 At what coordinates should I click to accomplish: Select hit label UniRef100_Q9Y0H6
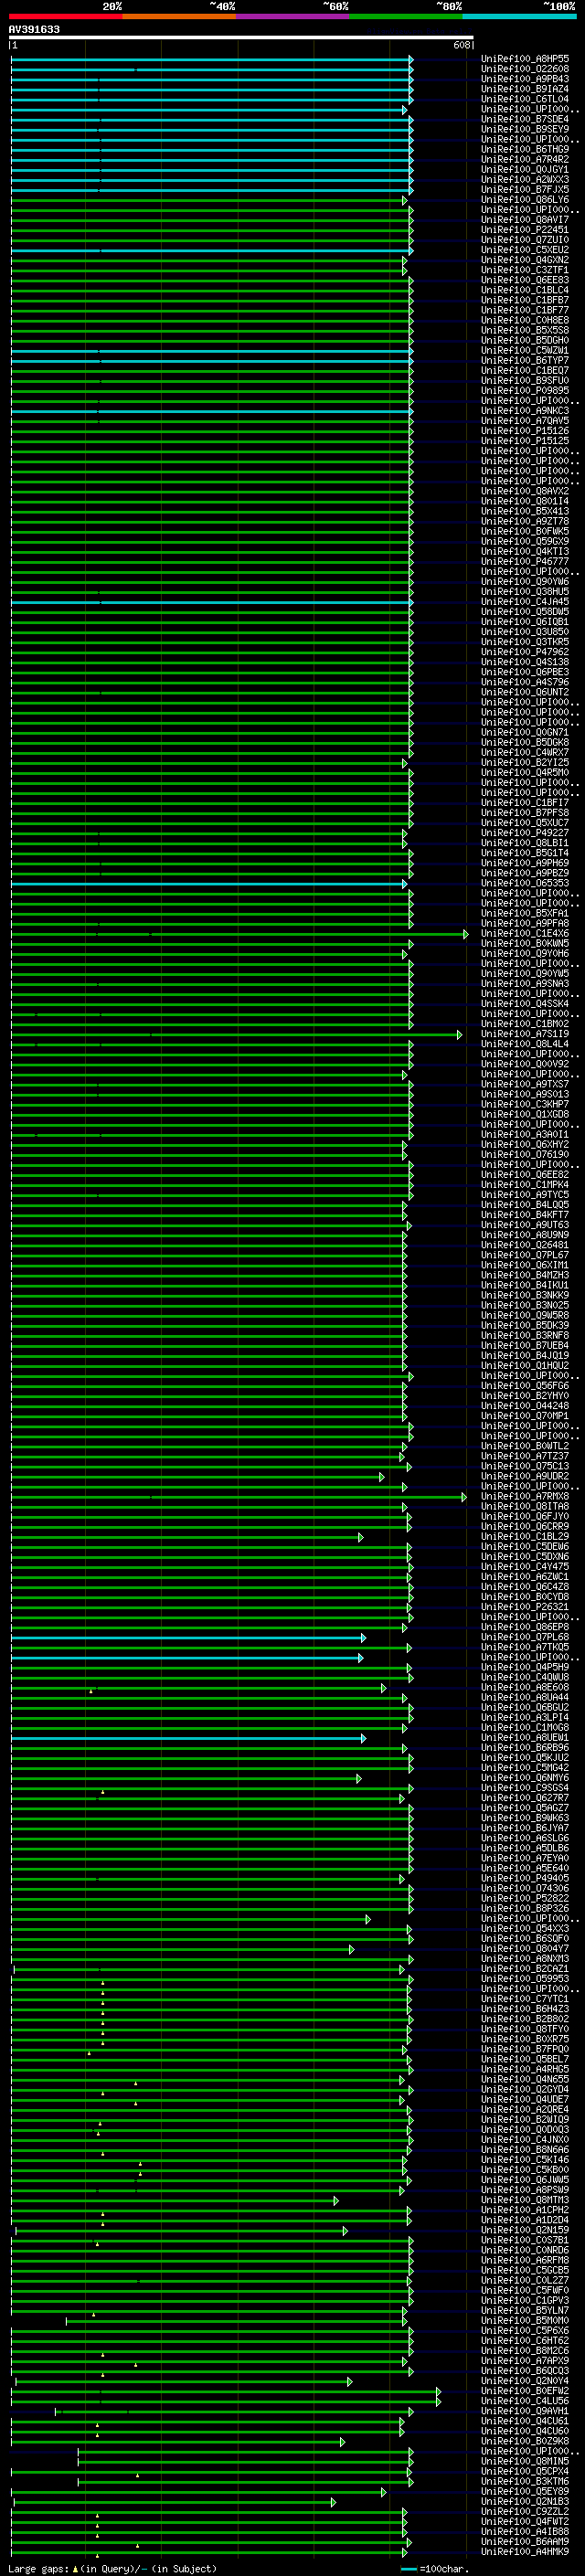(x=525, y=954)
